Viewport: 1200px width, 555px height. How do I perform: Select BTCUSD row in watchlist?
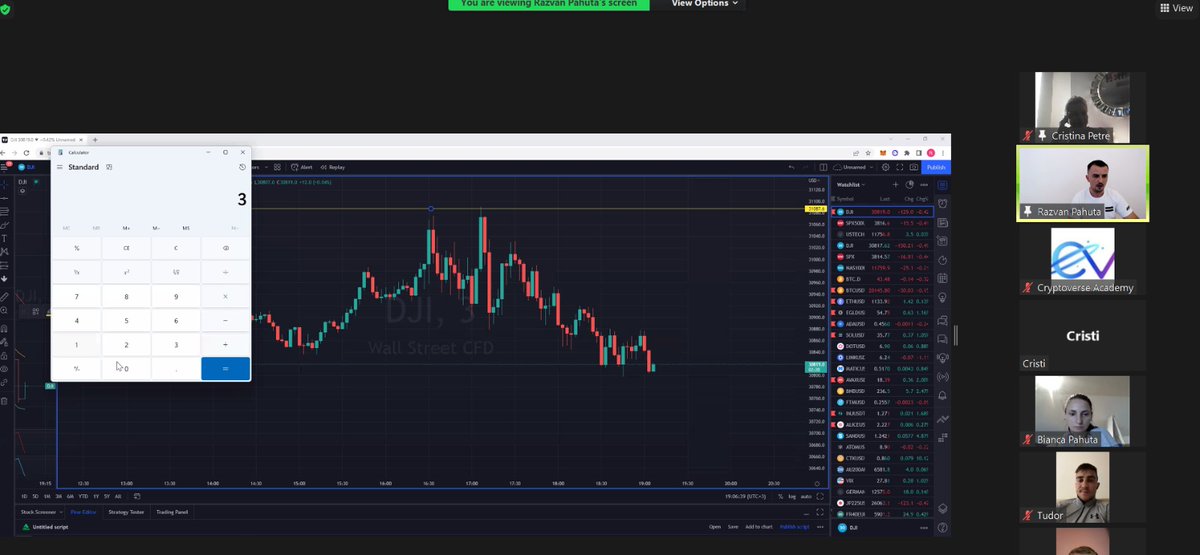click(x=881, y=290)
